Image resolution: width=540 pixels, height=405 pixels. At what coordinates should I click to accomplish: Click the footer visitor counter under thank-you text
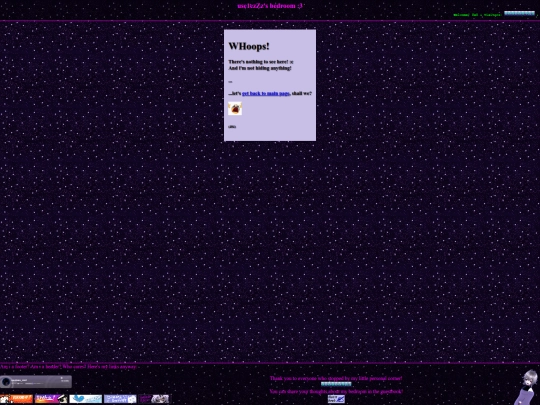point(336,384)
